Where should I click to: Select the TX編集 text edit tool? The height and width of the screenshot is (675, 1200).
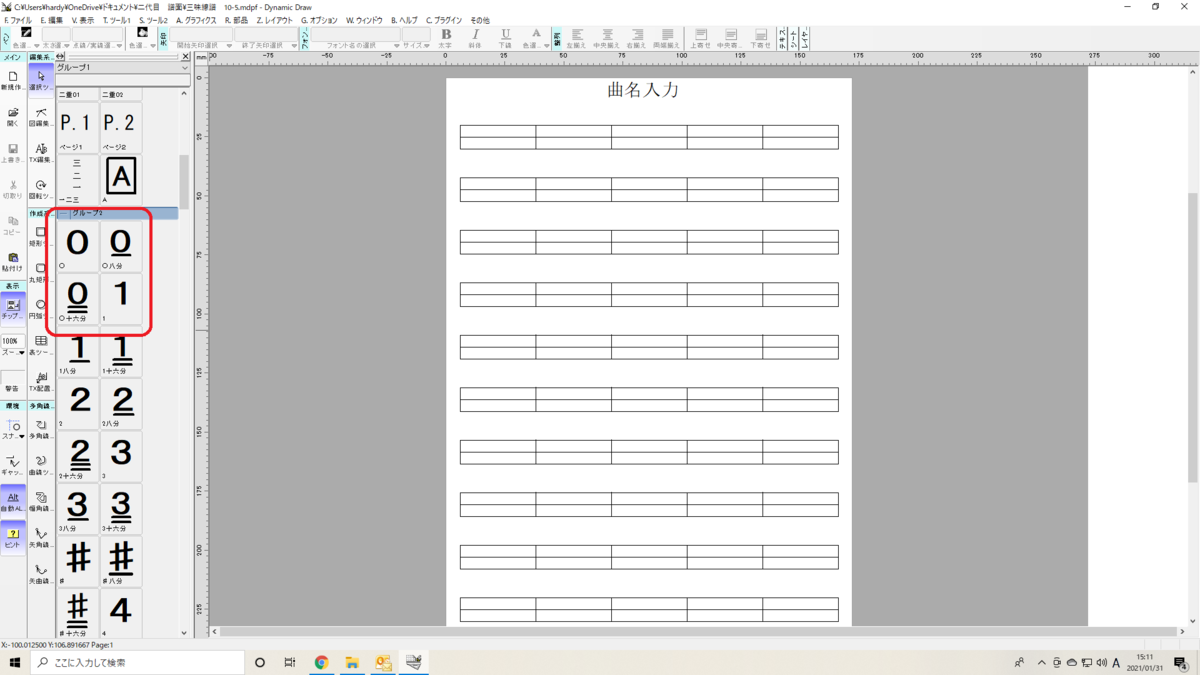point(41,152)
